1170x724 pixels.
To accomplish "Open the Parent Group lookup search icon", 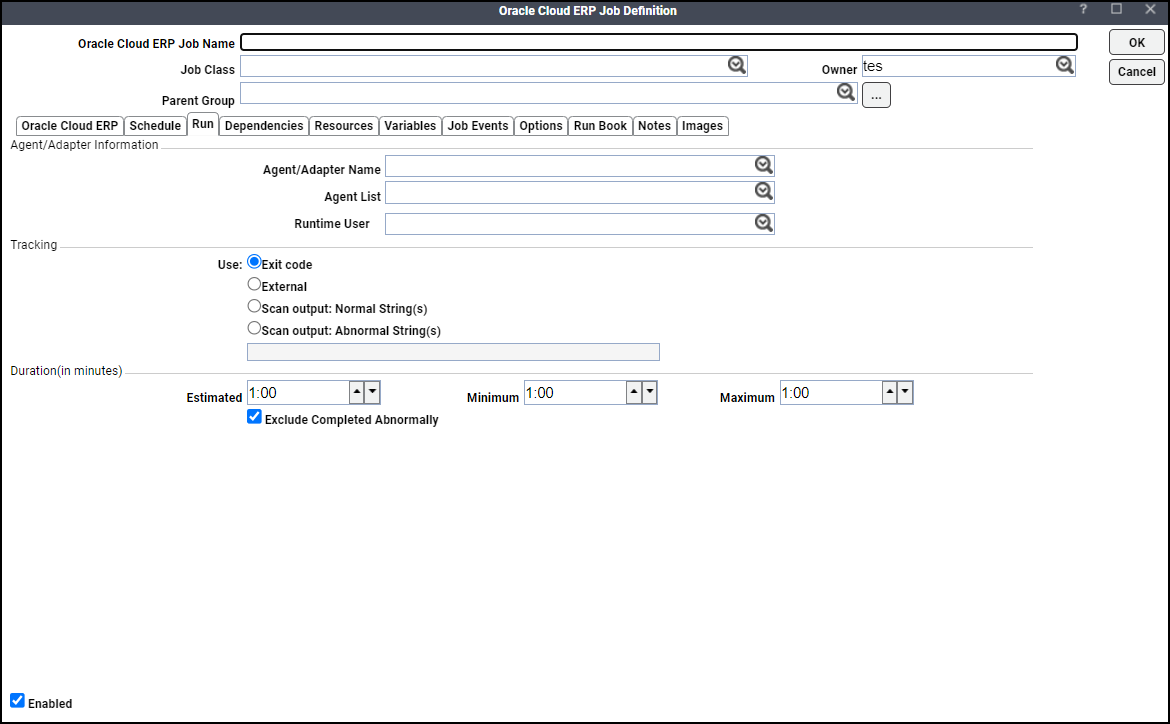I will click(845, 93).
